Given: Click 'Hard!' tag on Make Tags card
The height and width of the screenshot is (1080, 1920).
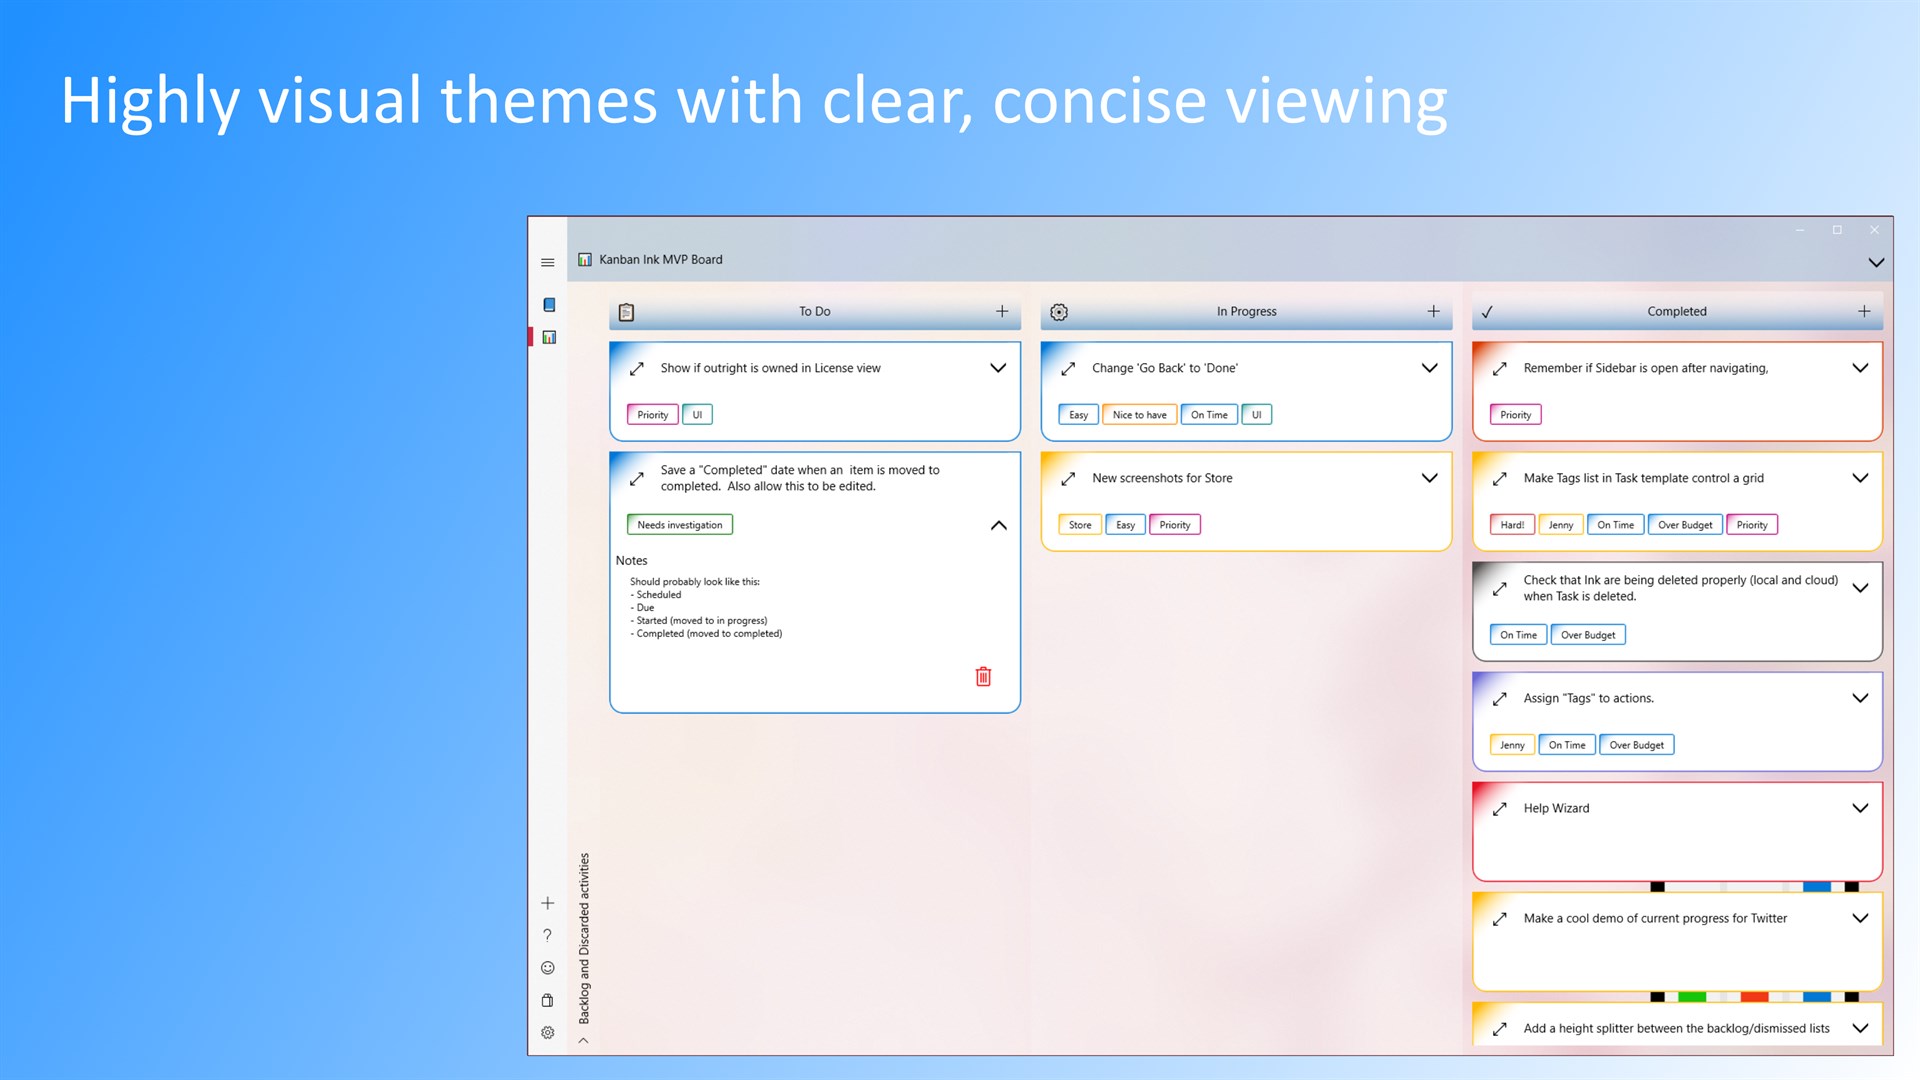Looking at the screenshot, I should pyautogui.click(x=1512, y=525).
